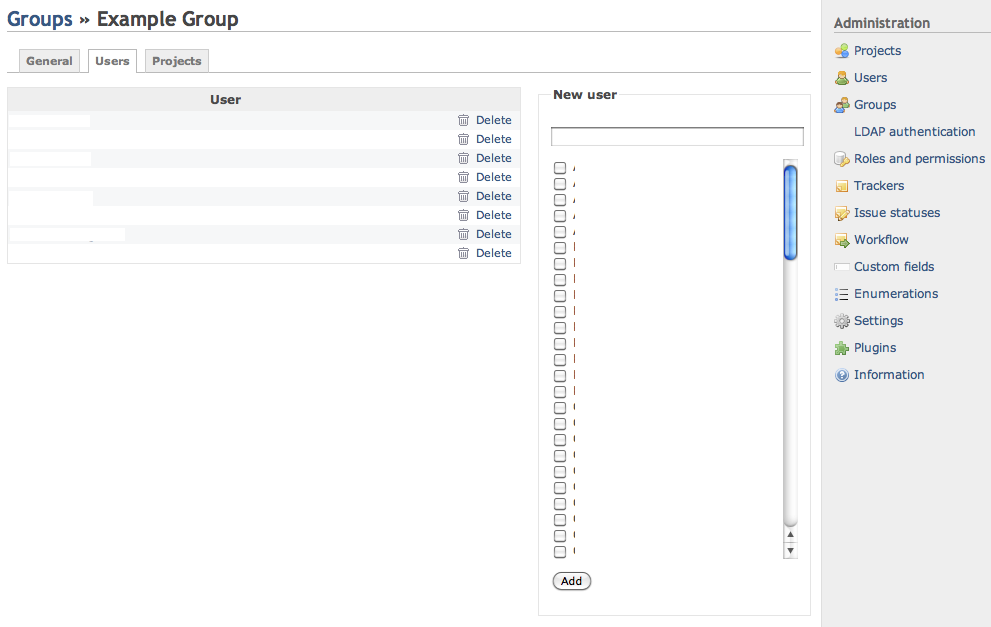Open the Projects tab of Example Group

(176, 60)
